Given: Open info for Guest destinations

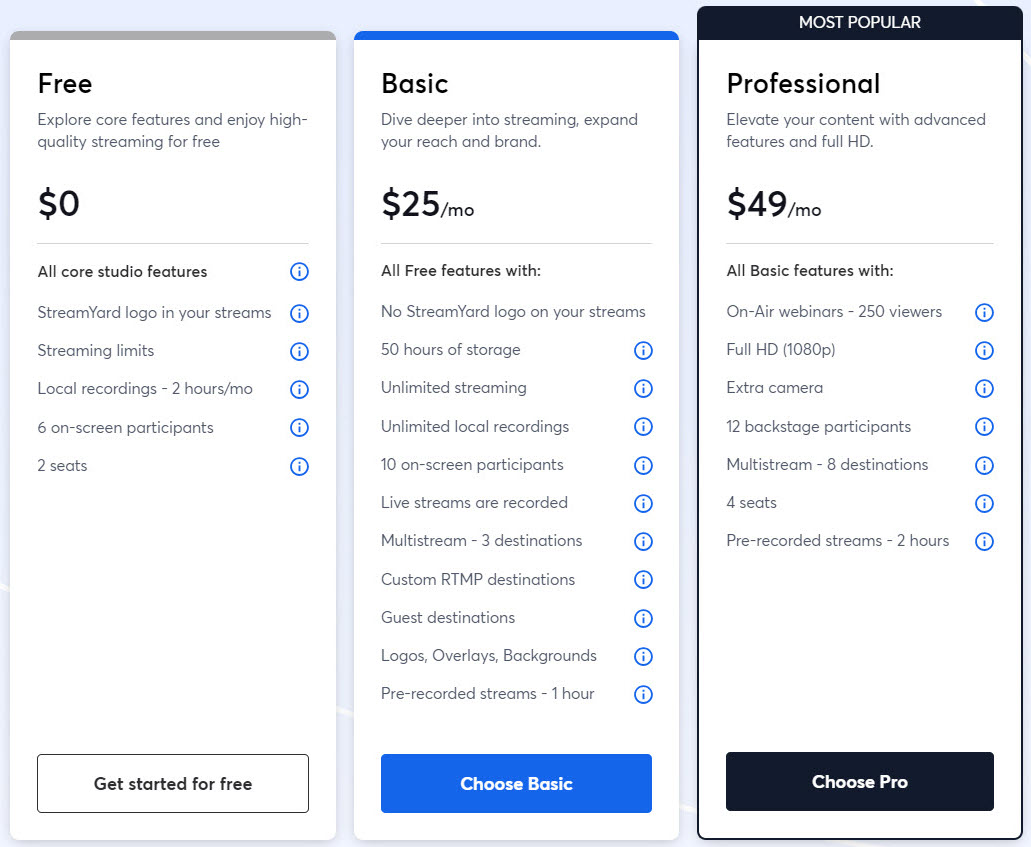Looking at the screenshot, I should (x=643, y=618).
